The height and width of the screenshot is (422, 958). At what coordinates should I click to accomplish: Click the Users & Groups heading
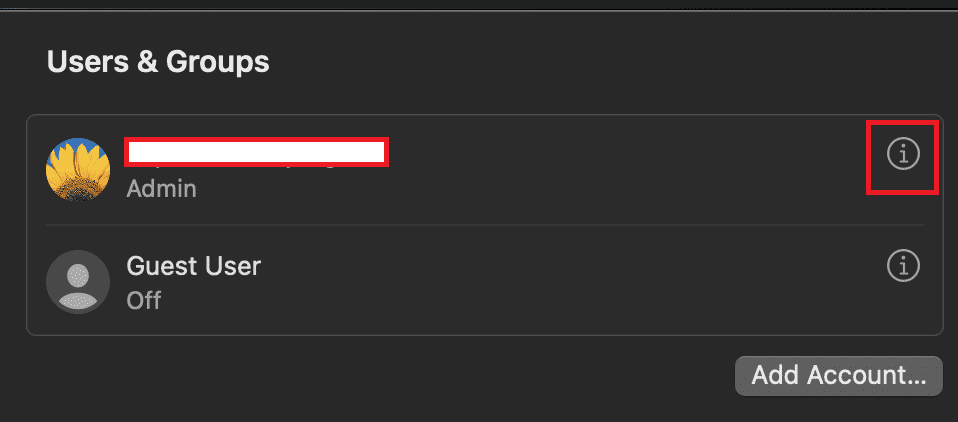(158, 62)
